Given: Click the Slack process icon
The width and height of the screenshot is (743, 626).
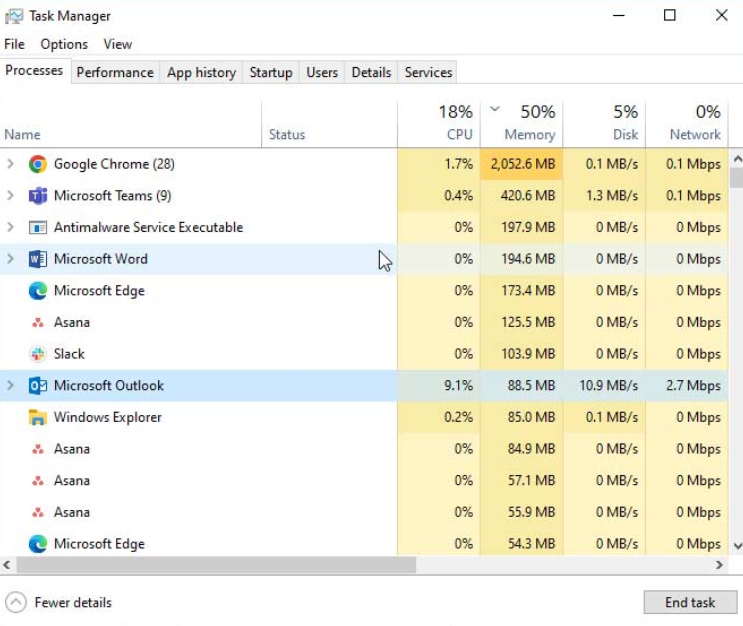Looking at the screenshot, I should 37,354.
